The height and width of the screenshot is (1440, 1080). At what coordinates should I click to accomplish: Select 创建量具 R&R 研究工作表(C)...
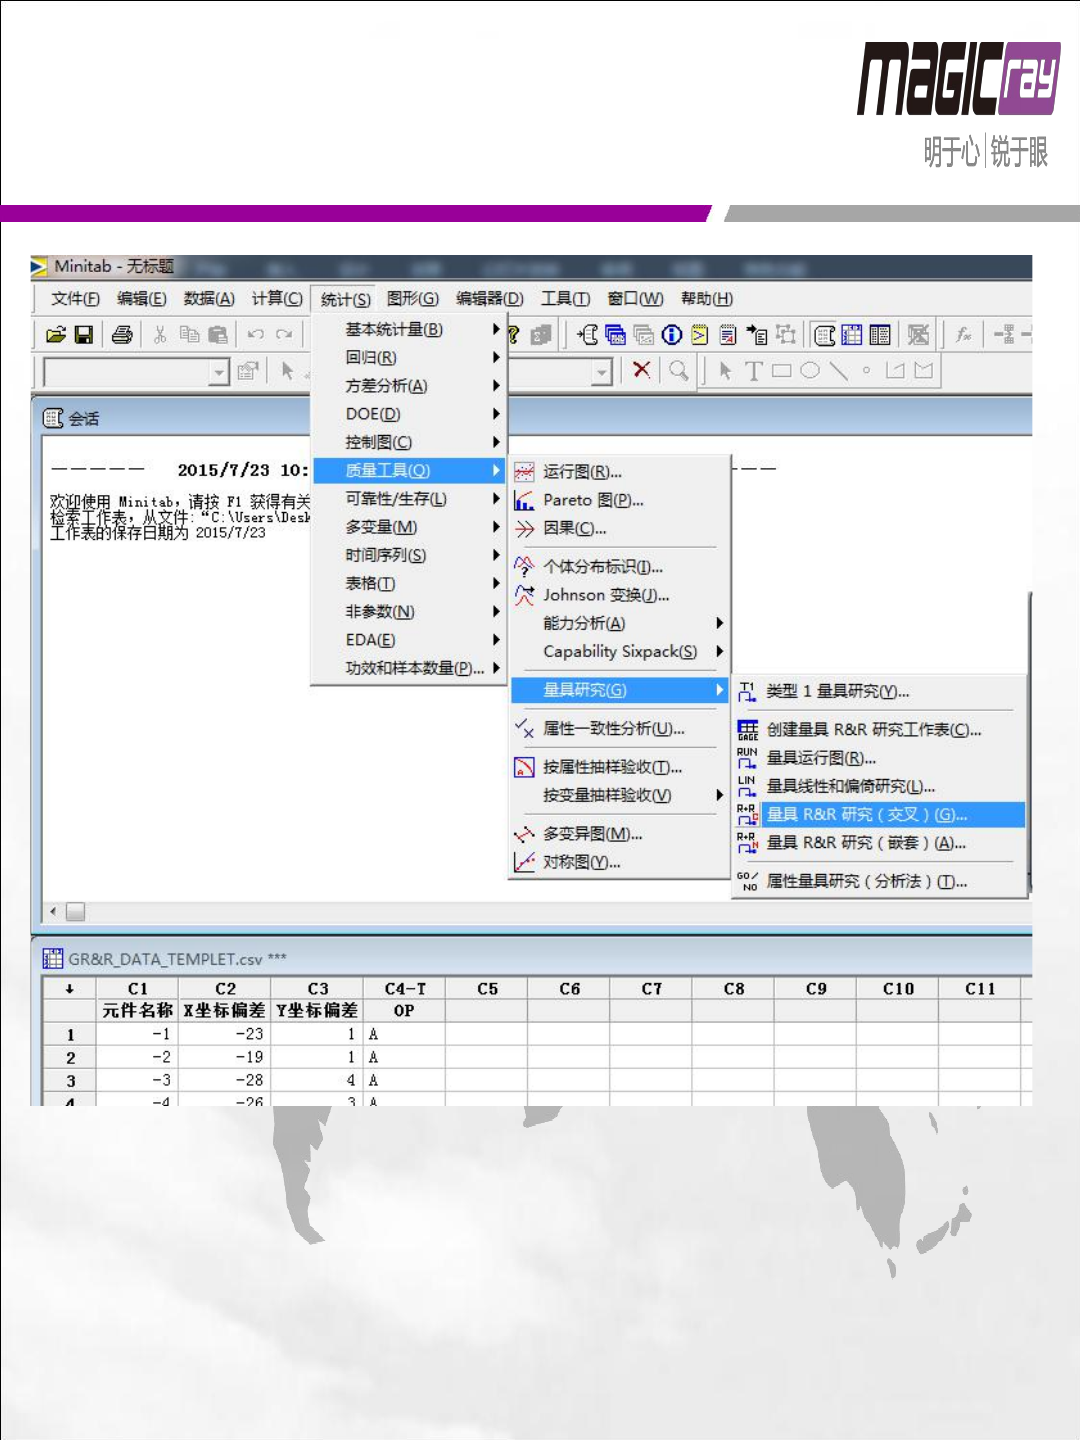[880, 730]
